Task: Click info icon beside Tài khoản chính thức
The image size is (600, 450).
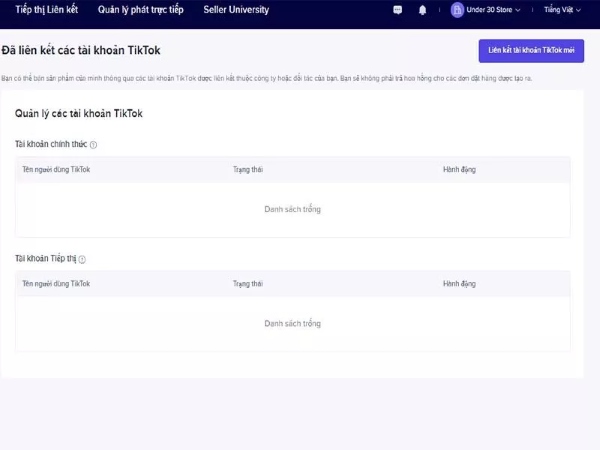Action: click(93, 145)
